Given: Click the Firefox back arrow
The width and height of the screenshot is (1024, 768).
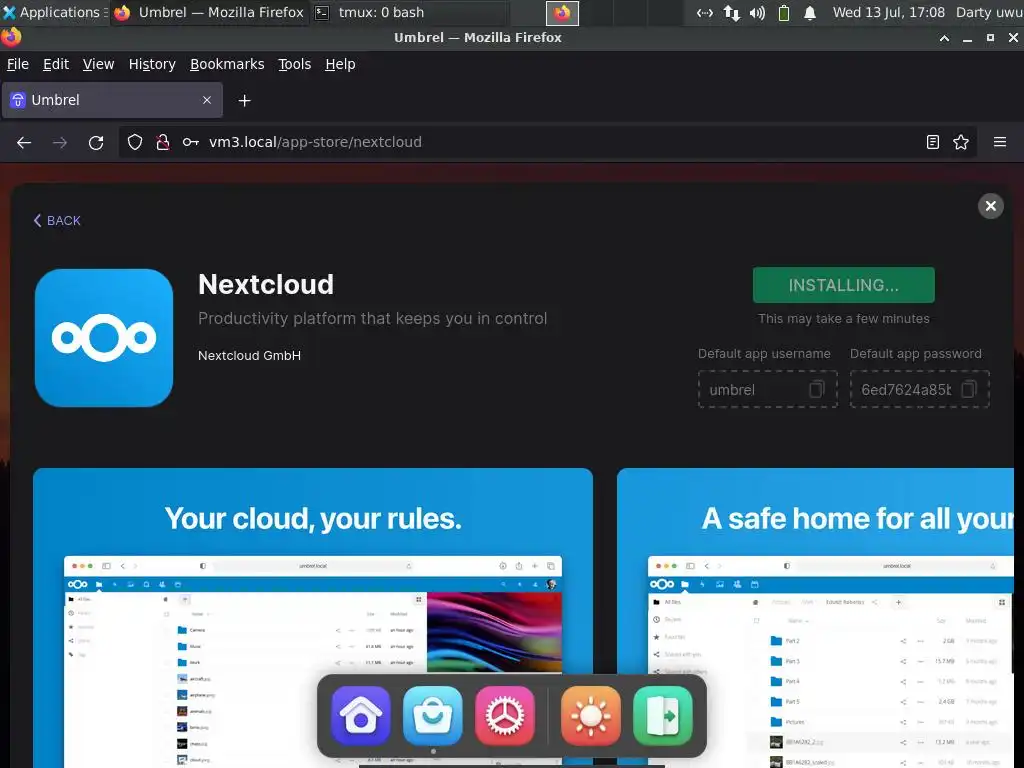Looking at the screenshot, I should click(x=24, y=142).
